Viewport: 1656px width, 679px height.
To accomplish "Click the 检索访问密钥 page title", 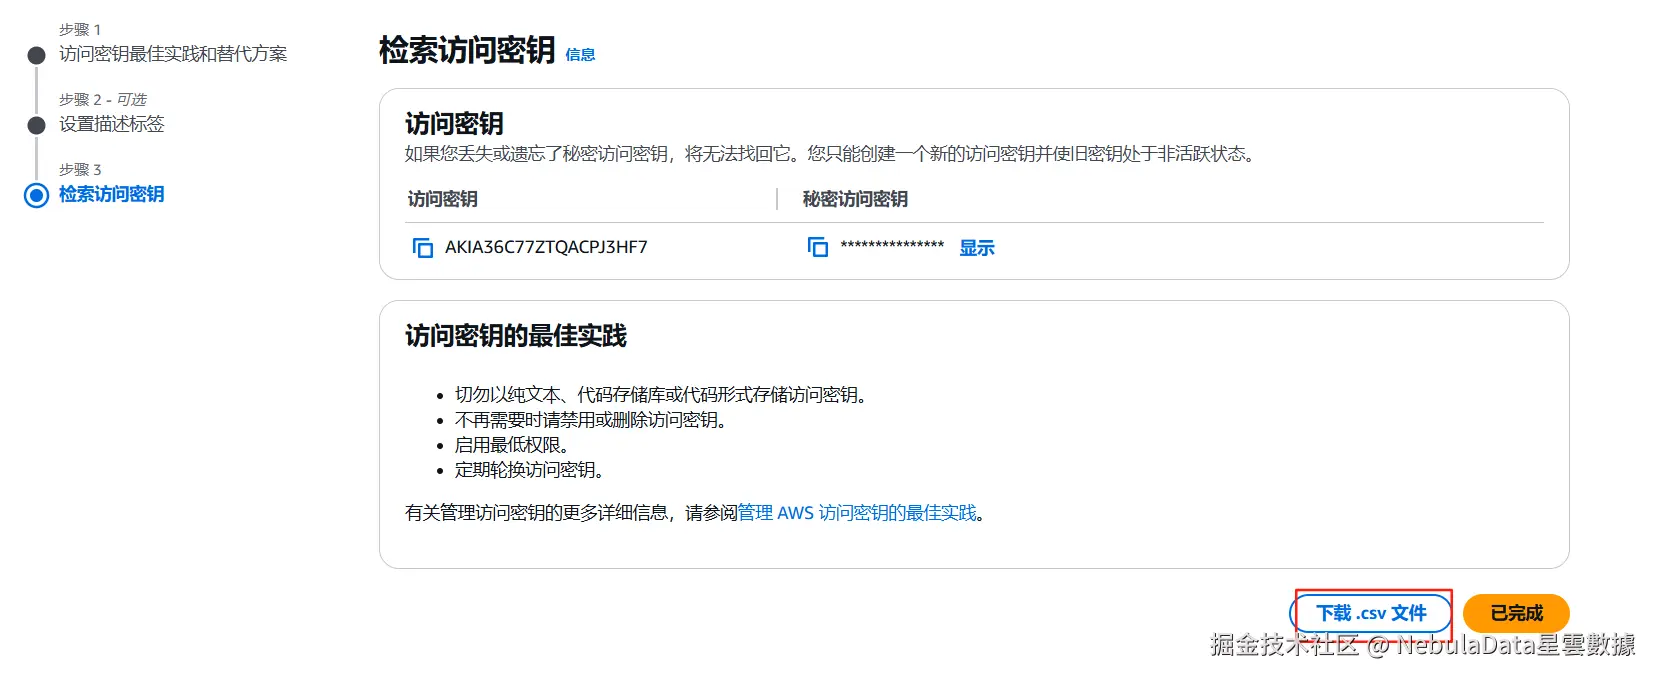I will coord(467,50).
